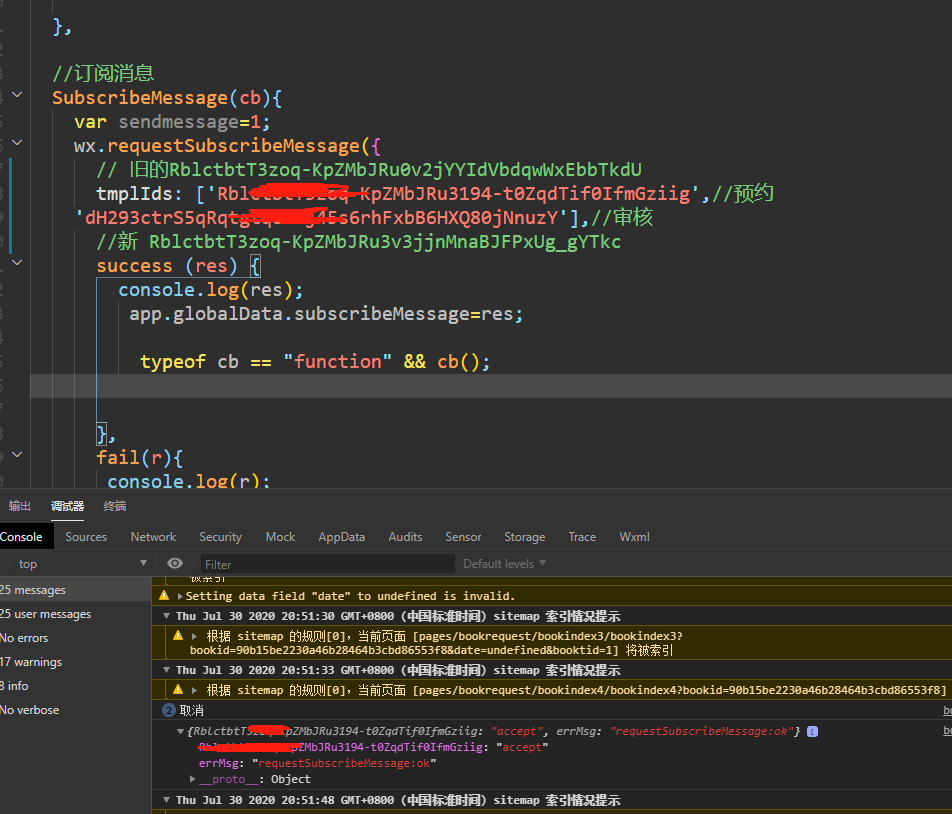The image size is (952, 814).
Task: Expand the __proto__: Object entry
Action: pyautogui.click(x=192, y=779)
